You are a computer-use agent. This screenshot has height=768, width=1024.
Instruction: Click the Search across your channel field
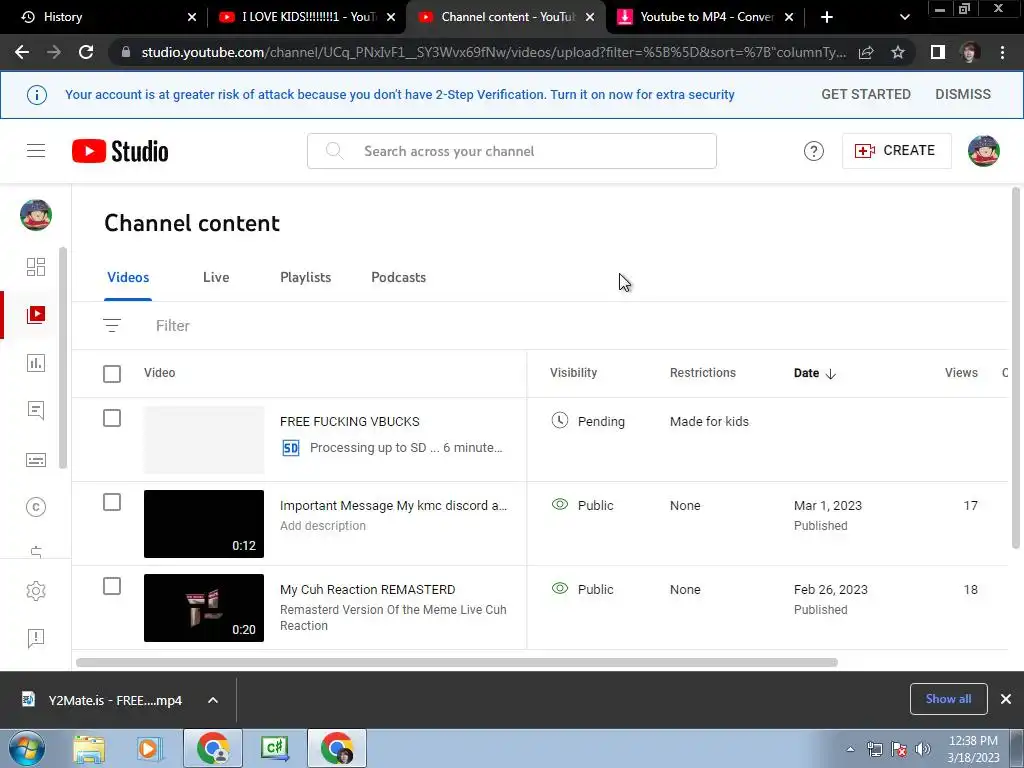[511, 151]
